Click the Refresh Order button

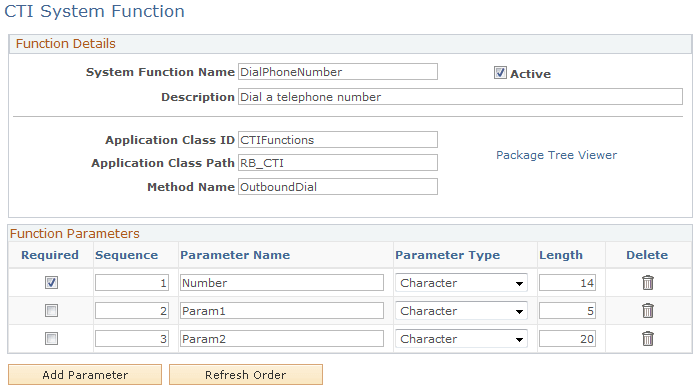246,375
